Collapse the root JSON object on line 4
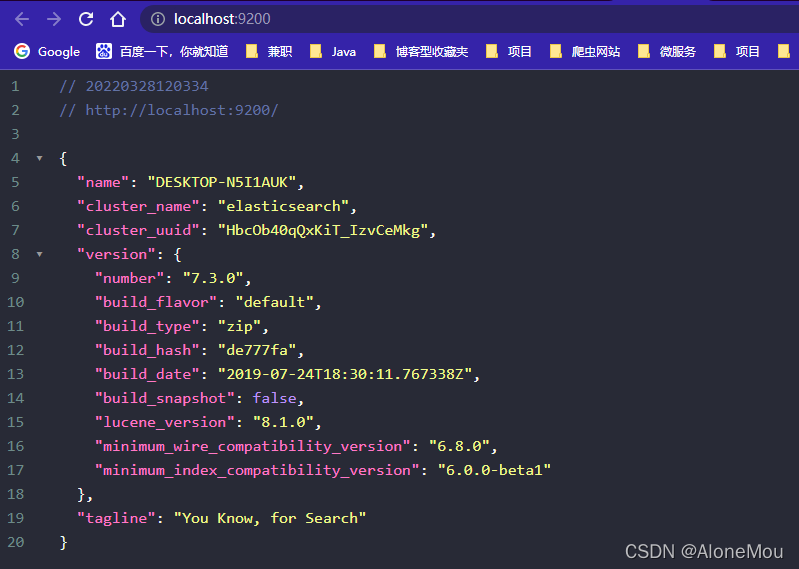 click(x=40, y=158)
